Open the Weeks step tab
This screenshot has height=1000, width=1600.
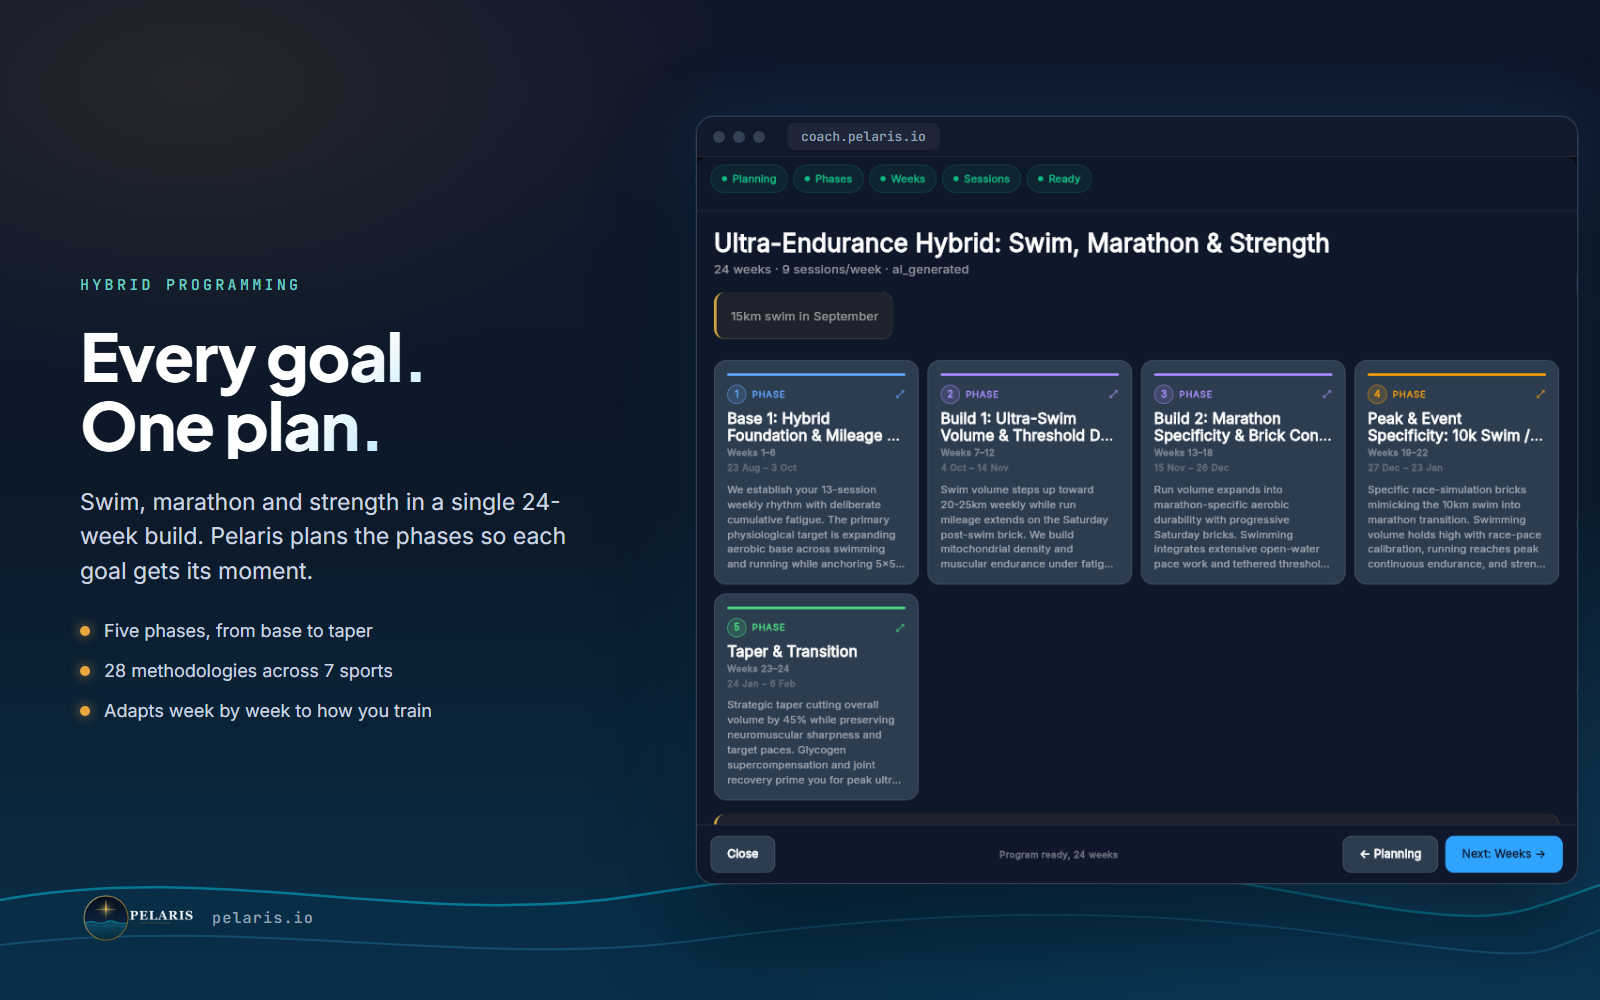tap(902, 179)
